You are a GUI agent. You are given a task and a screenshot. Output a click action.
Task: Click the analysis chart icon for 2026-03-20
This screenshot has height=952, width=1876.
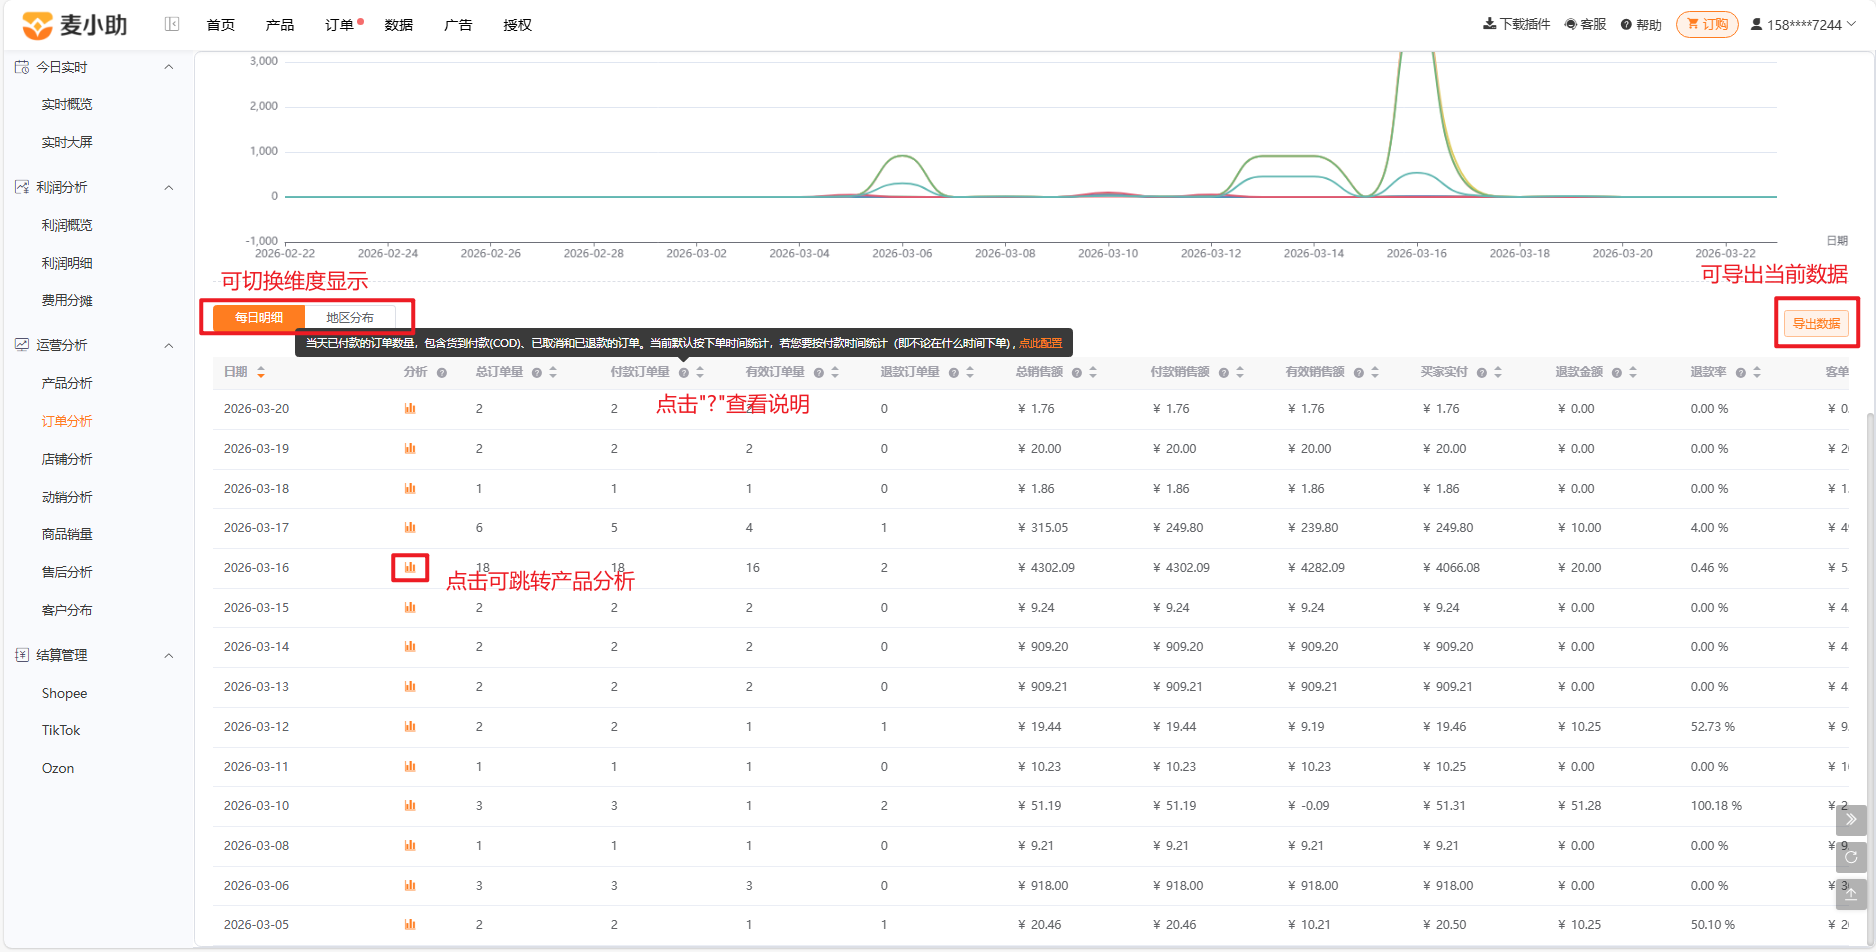pos(410,409)
